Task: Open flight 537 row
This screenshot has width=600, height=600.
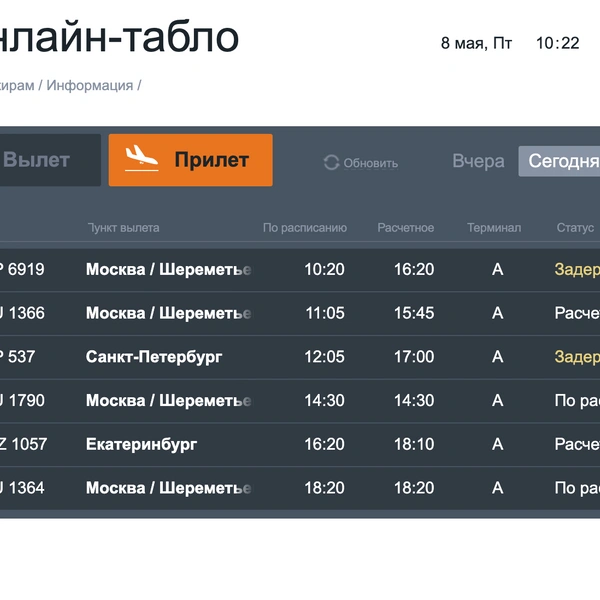Action: coord(300,357)
